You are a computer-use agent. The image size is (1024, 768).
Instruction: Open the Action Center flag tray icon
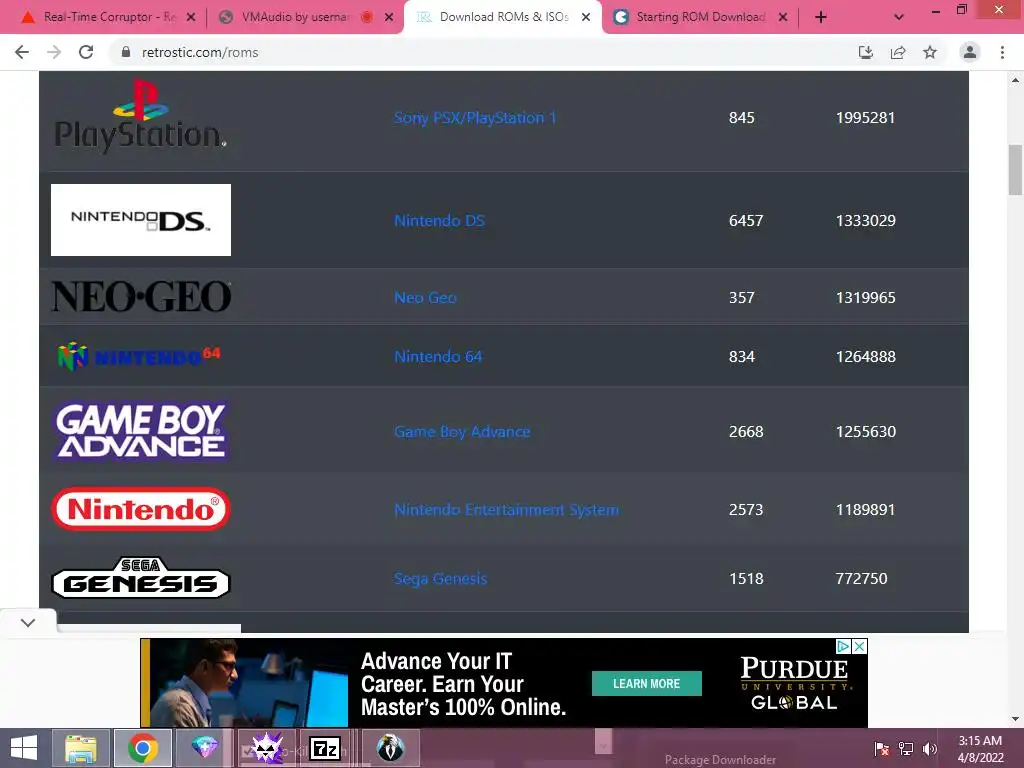(882, 748)
